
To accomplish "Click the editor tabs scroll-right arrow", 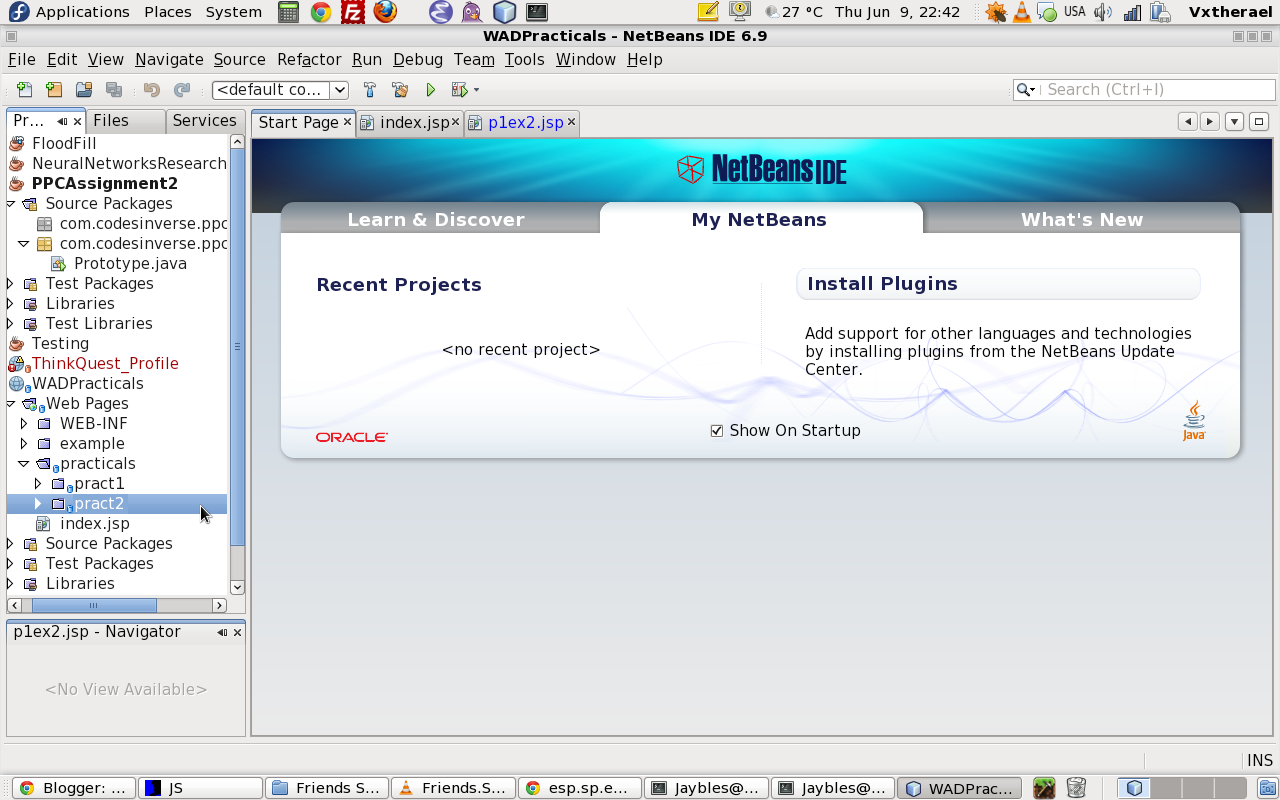I will coord(1210,122).
